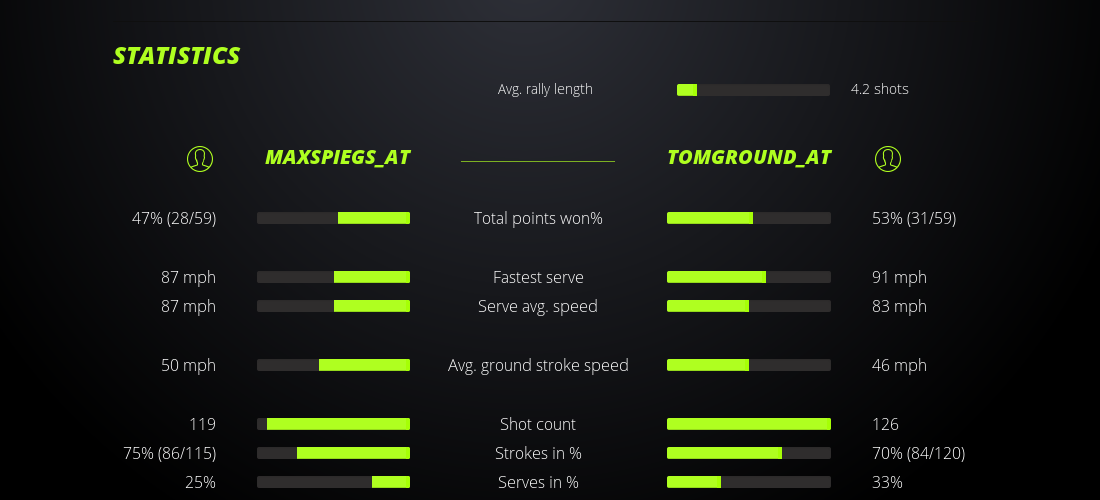Image resolution: width=1100 pixels, height=500 pixels.
Task: Click MAXSPIEGS_AT's Serves in % bar
Action: pyautogui.click(x=333, y=482)
